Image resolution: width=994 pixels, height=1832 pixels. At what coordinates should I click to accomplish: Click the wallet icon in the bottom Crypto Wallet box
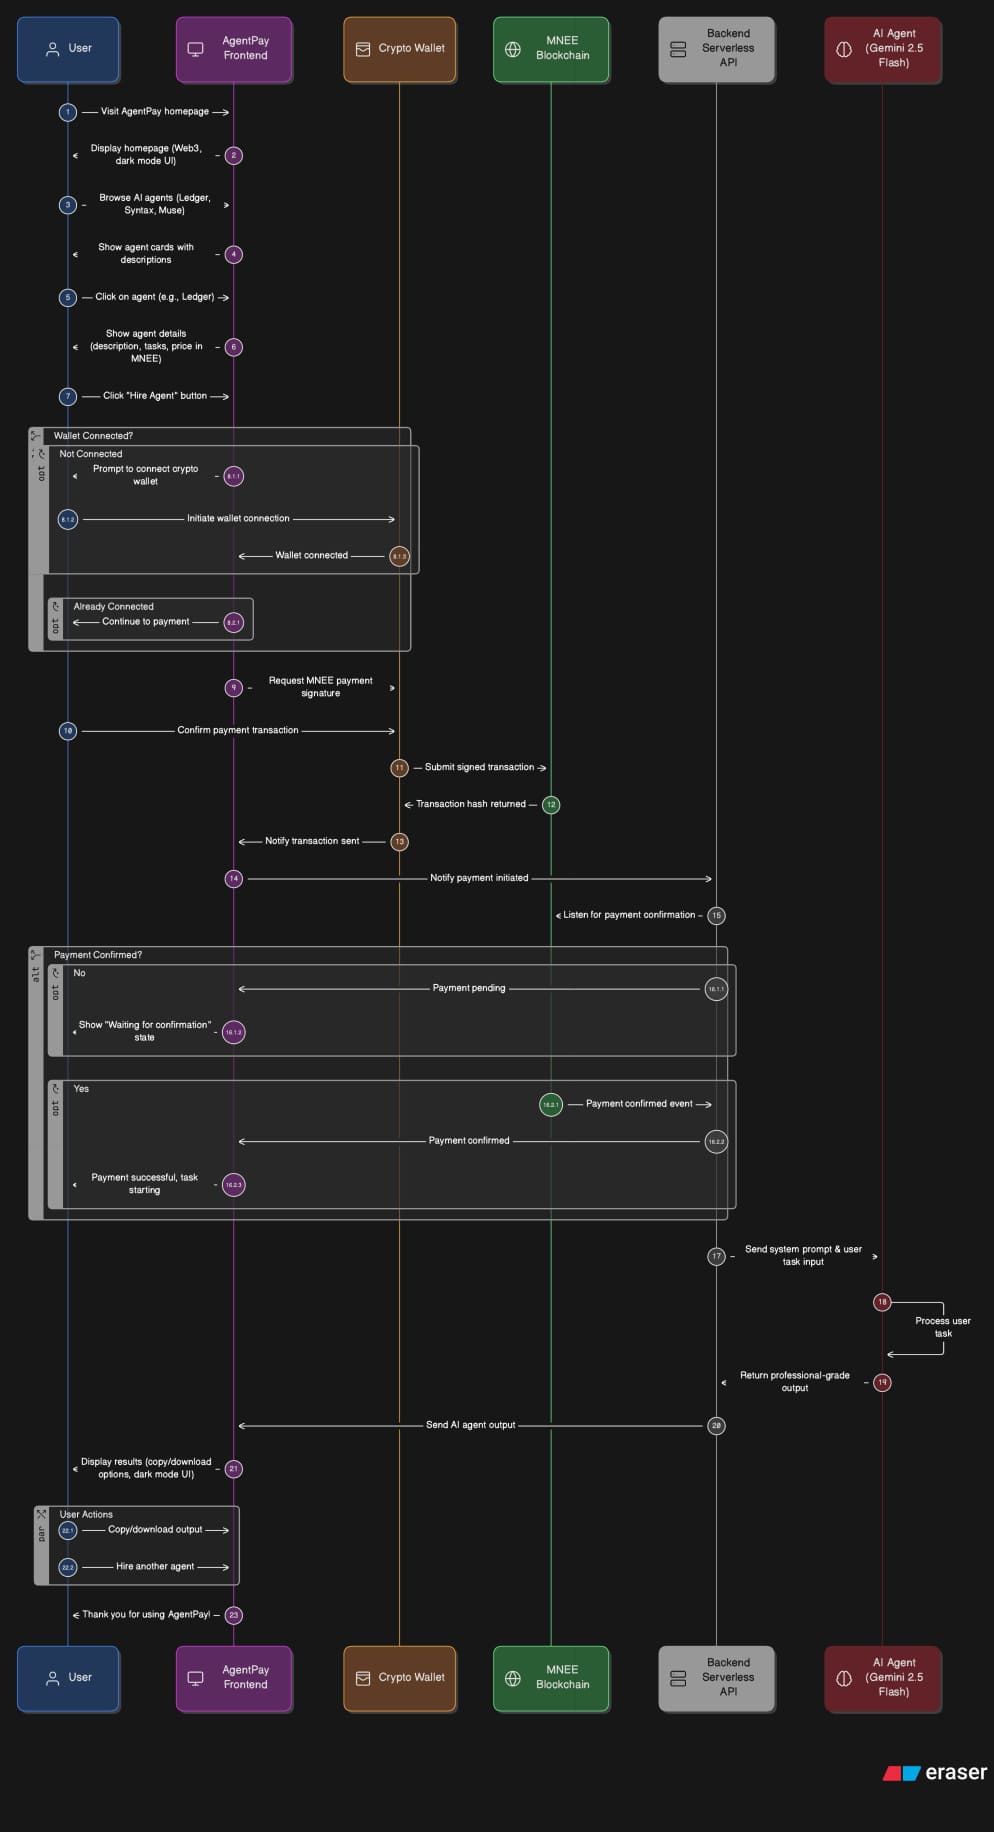tap(363, 1678)
